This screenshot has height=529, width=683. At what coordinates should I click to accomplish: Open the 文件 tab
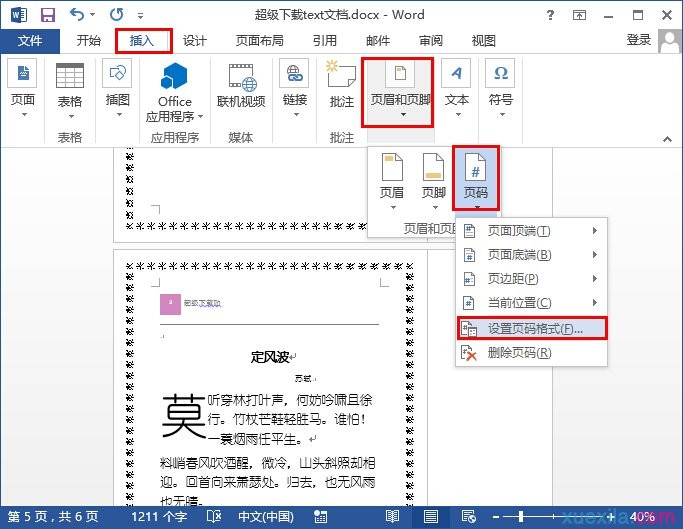(30, 41)
